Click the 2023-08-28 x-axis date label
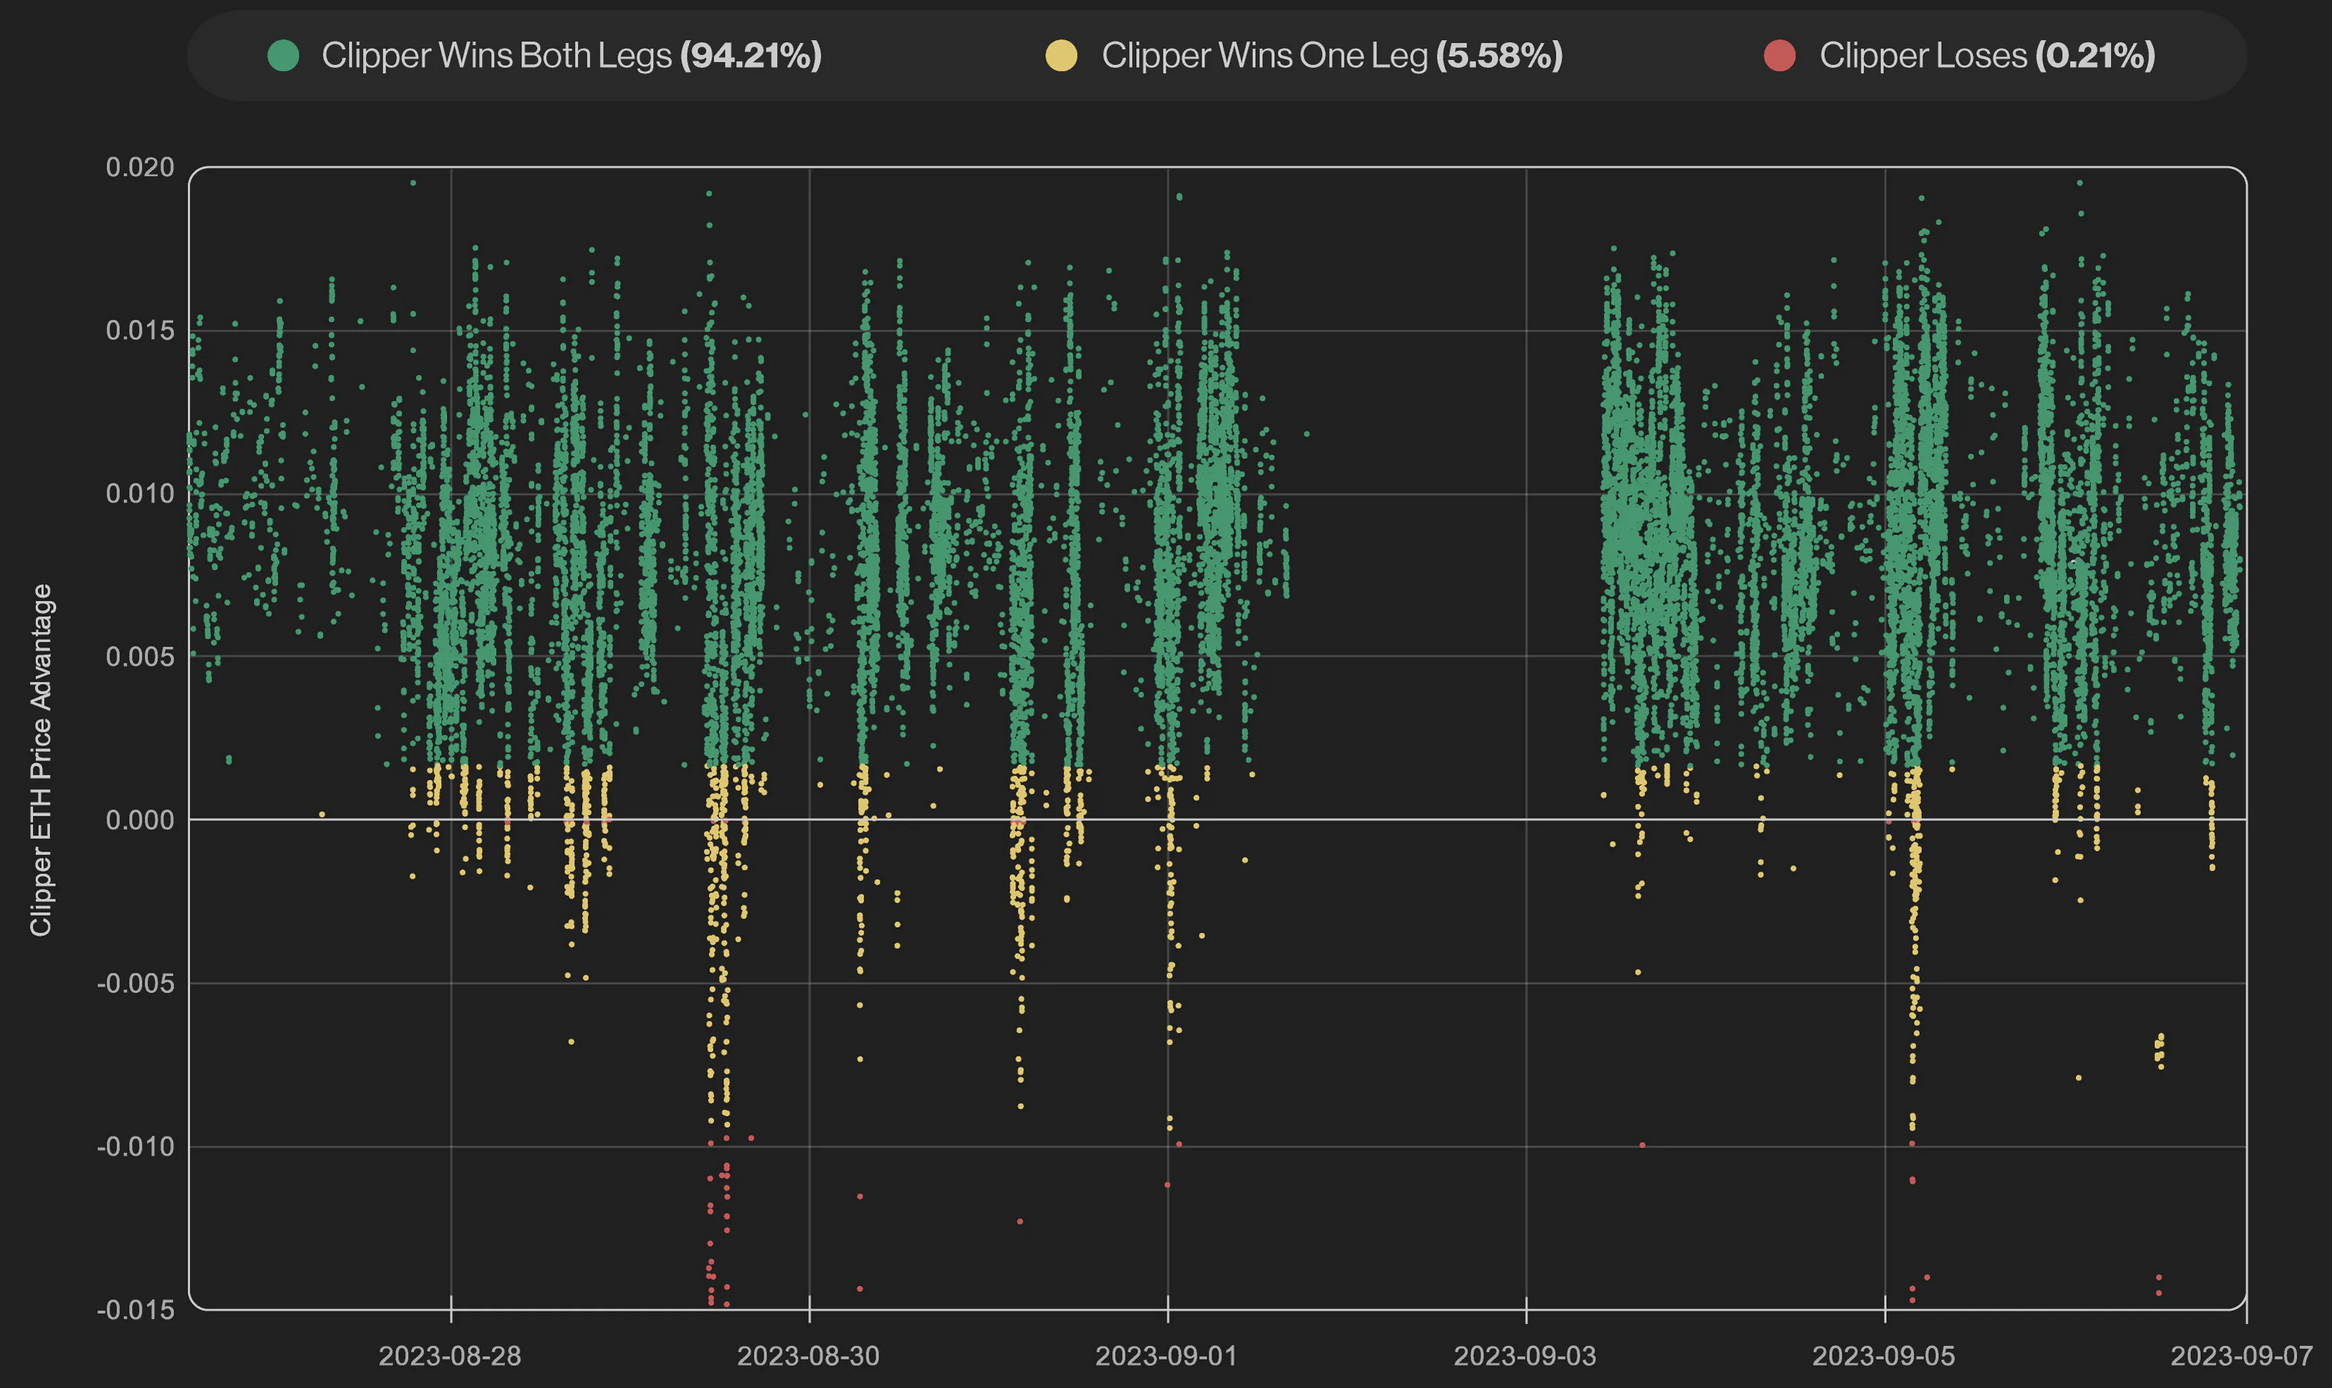The image size is (2332, 1388). [x=450, y=1356]
